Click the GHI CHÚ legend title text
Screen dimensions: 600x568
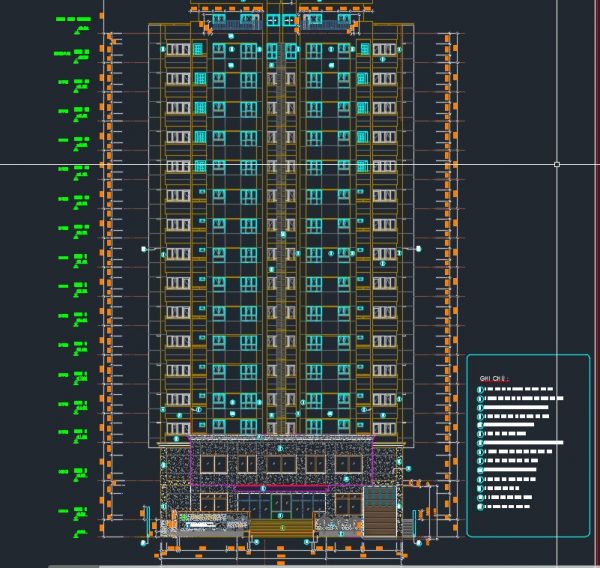(x=494, y=379)
